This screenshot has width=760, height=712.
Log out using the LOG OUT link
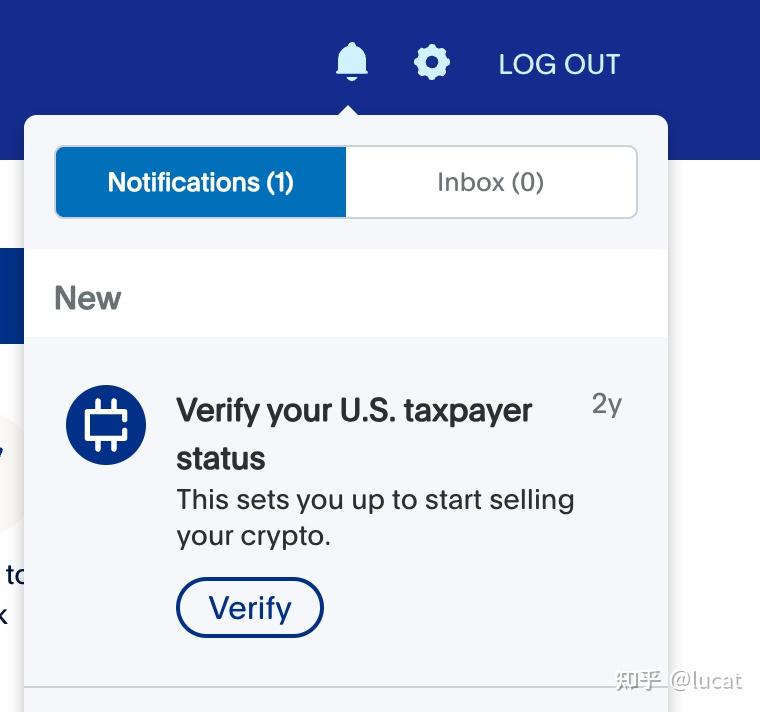click(559, 64)
